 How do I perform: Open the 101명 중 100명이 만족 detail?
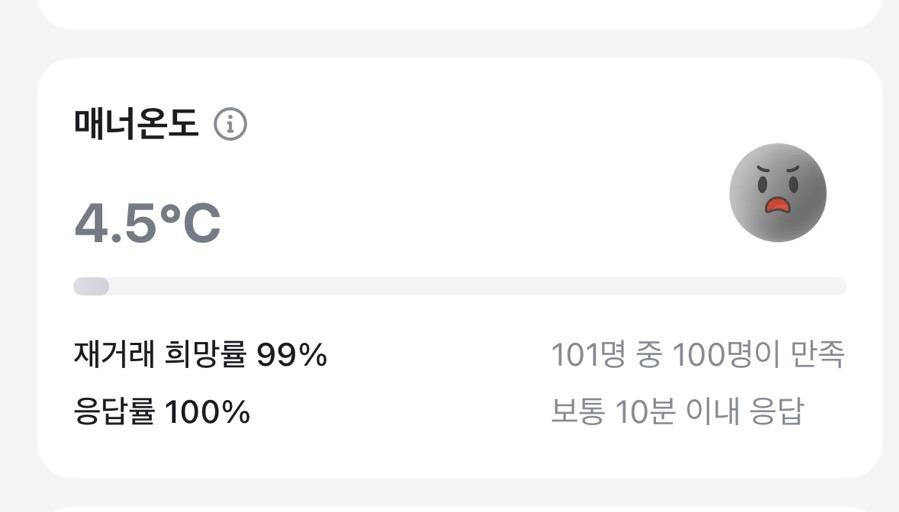698,355
